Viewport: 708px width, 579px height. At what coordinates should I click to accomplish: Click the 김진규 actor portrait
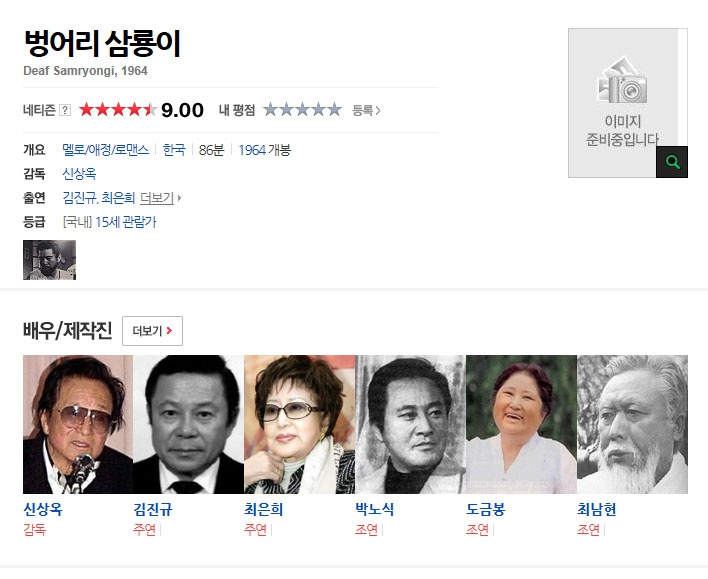pyautogui.click(x=189, y=424)
